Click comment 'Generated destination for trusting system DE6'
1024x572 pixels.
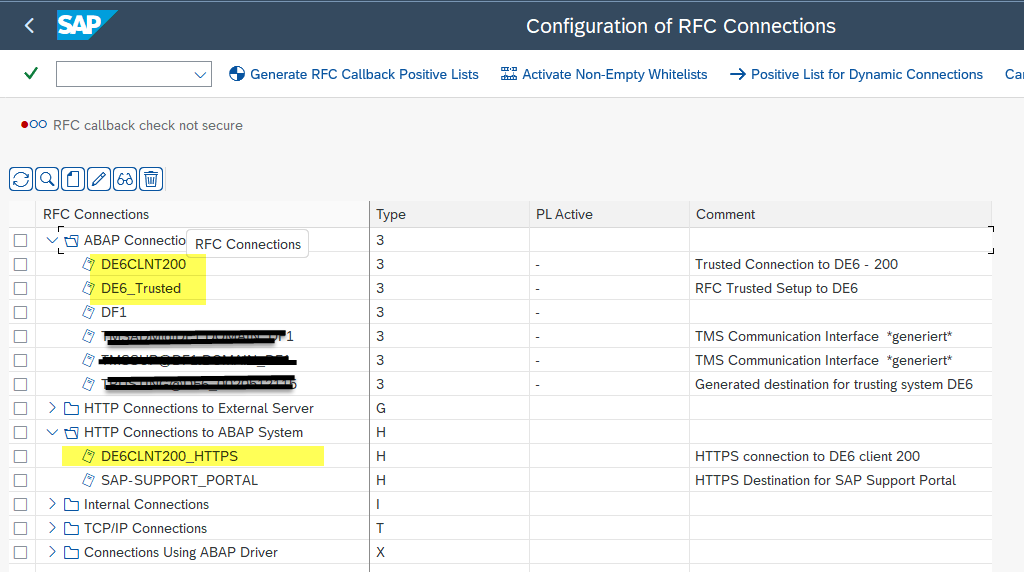pos(834,385)
